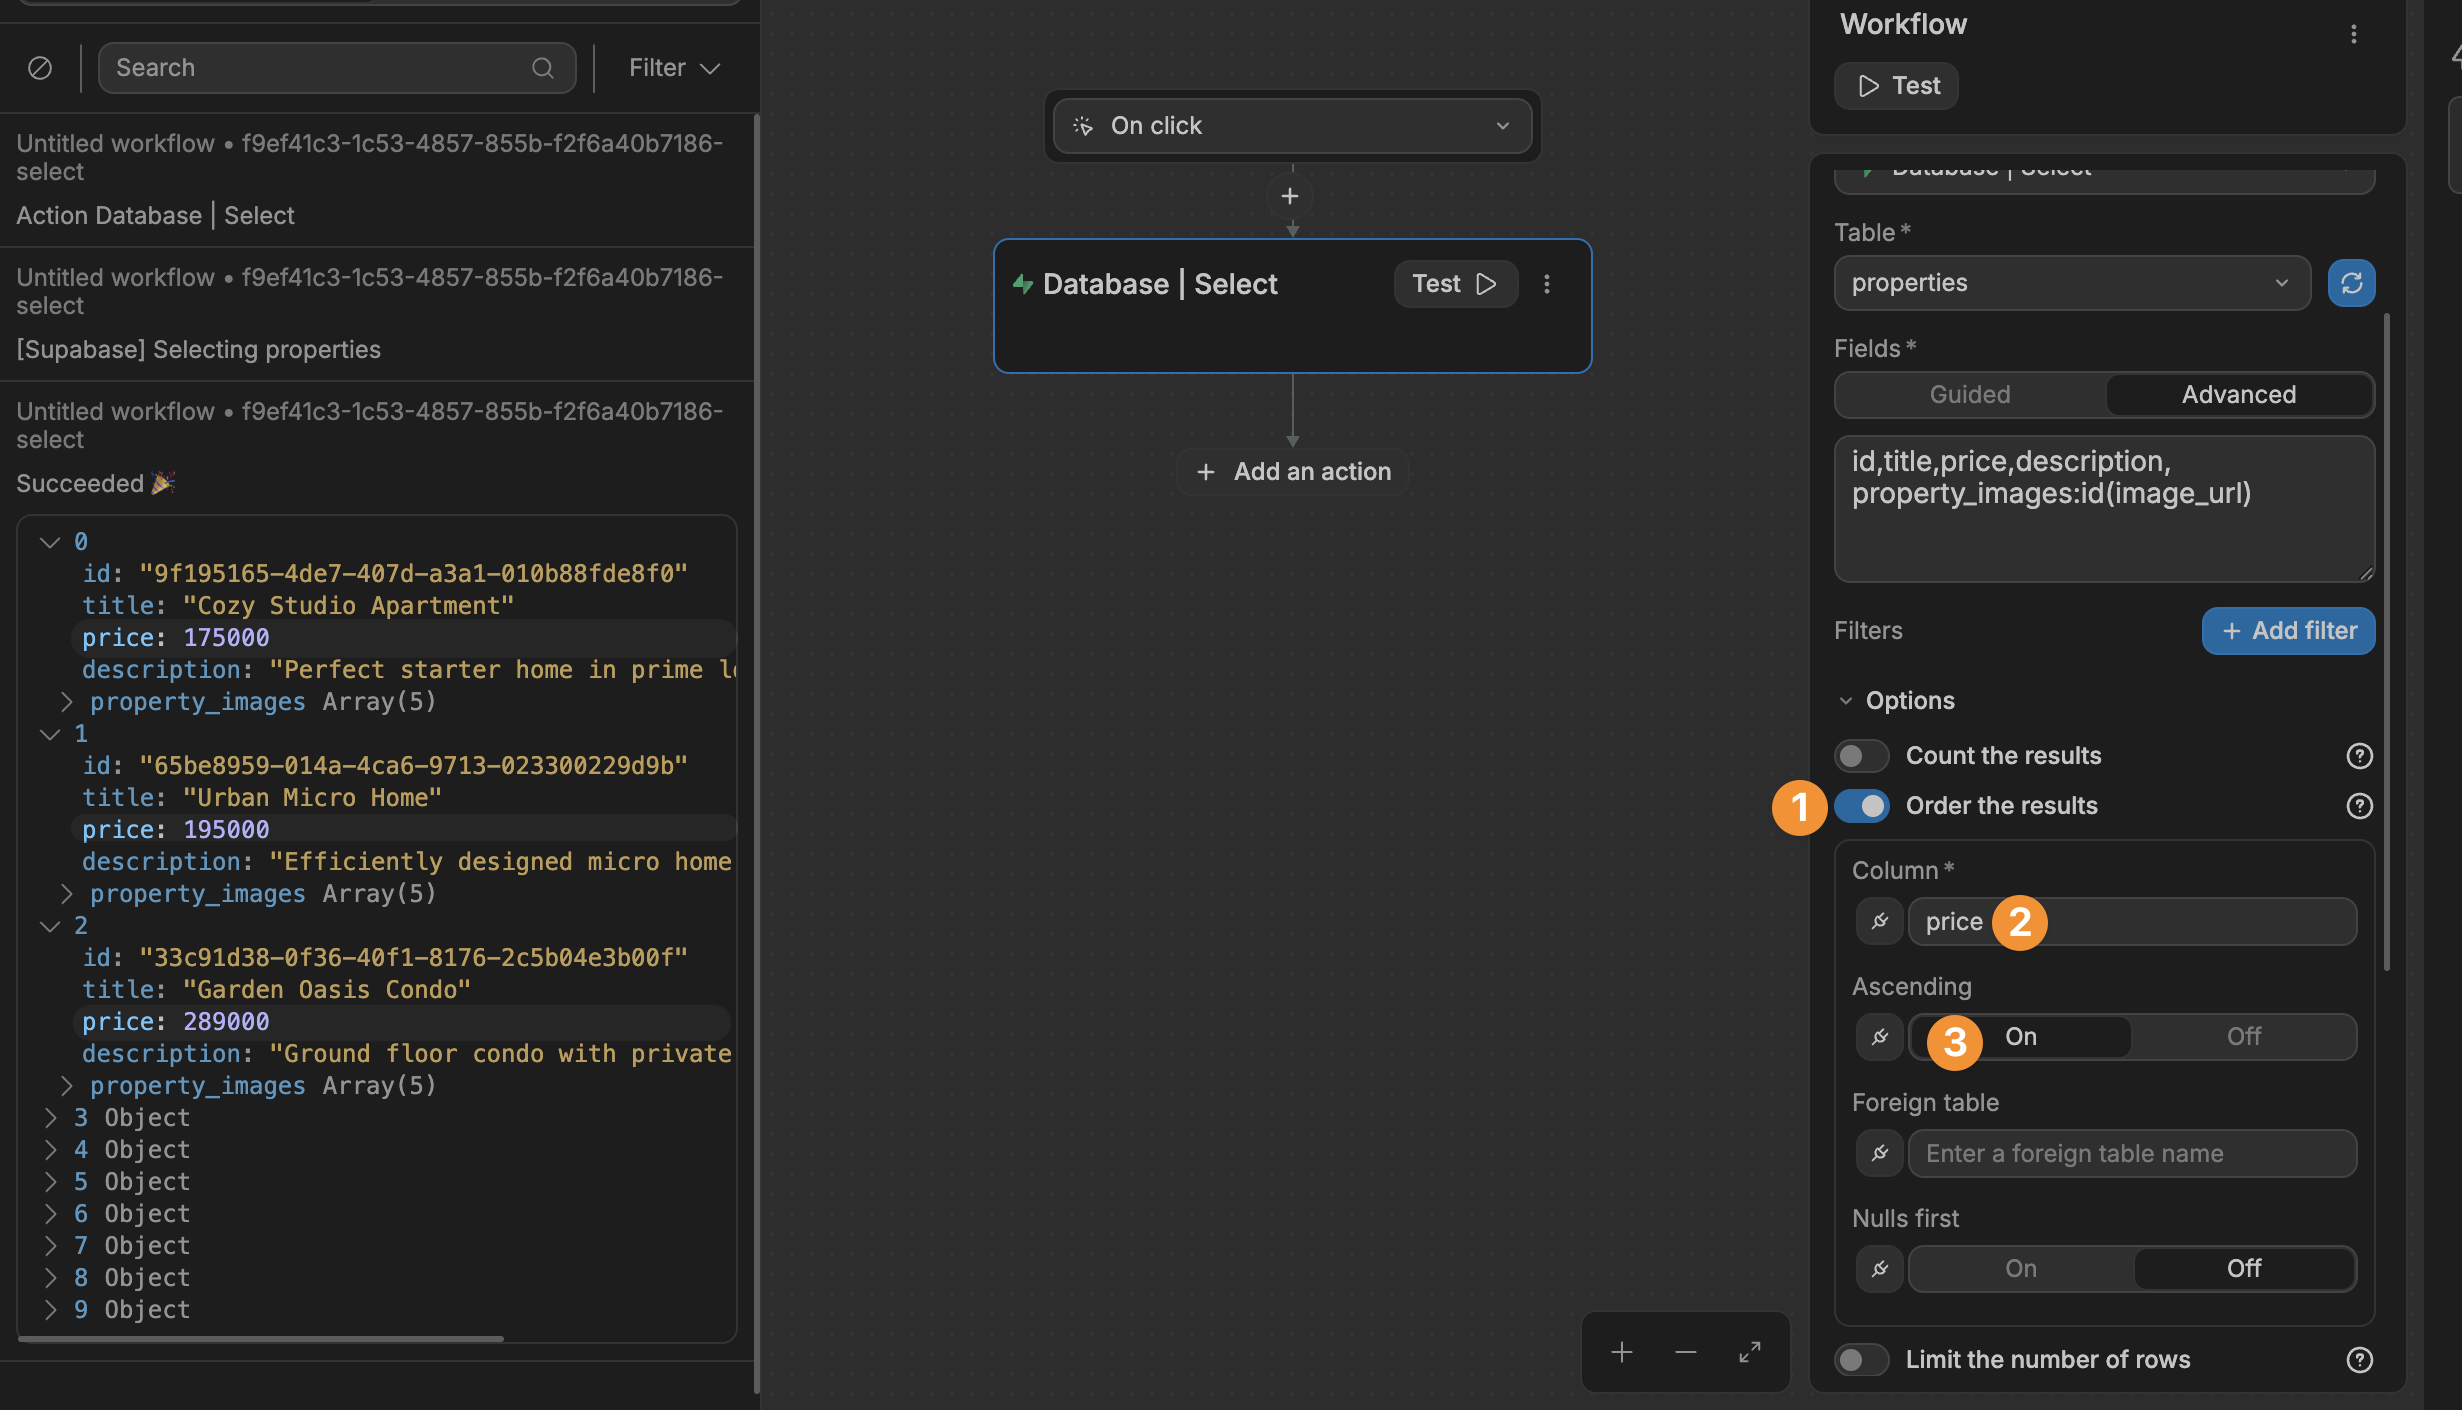
Task: Click bind icon beside Foreign table field
Action: 1880,1153
